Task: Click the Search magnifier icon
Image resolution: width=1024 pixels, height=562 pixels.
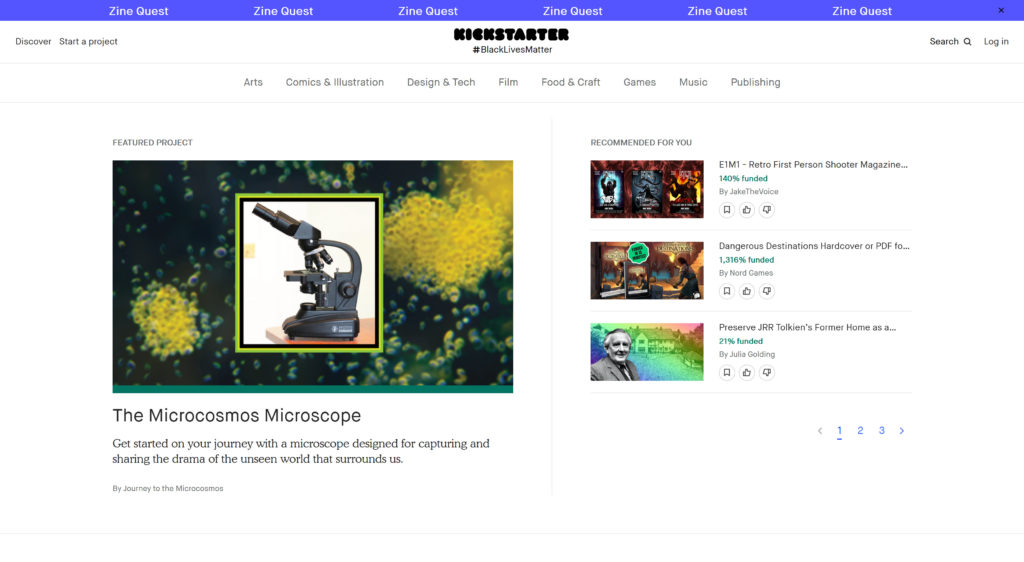Action: click(967, 42)
